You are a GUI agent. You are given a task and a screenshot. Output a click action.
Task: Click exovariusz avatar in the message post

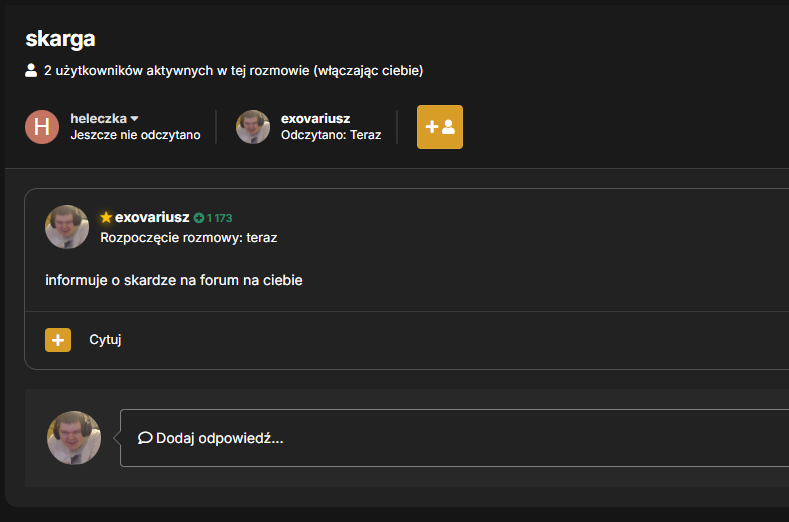(x=67, y=227)
